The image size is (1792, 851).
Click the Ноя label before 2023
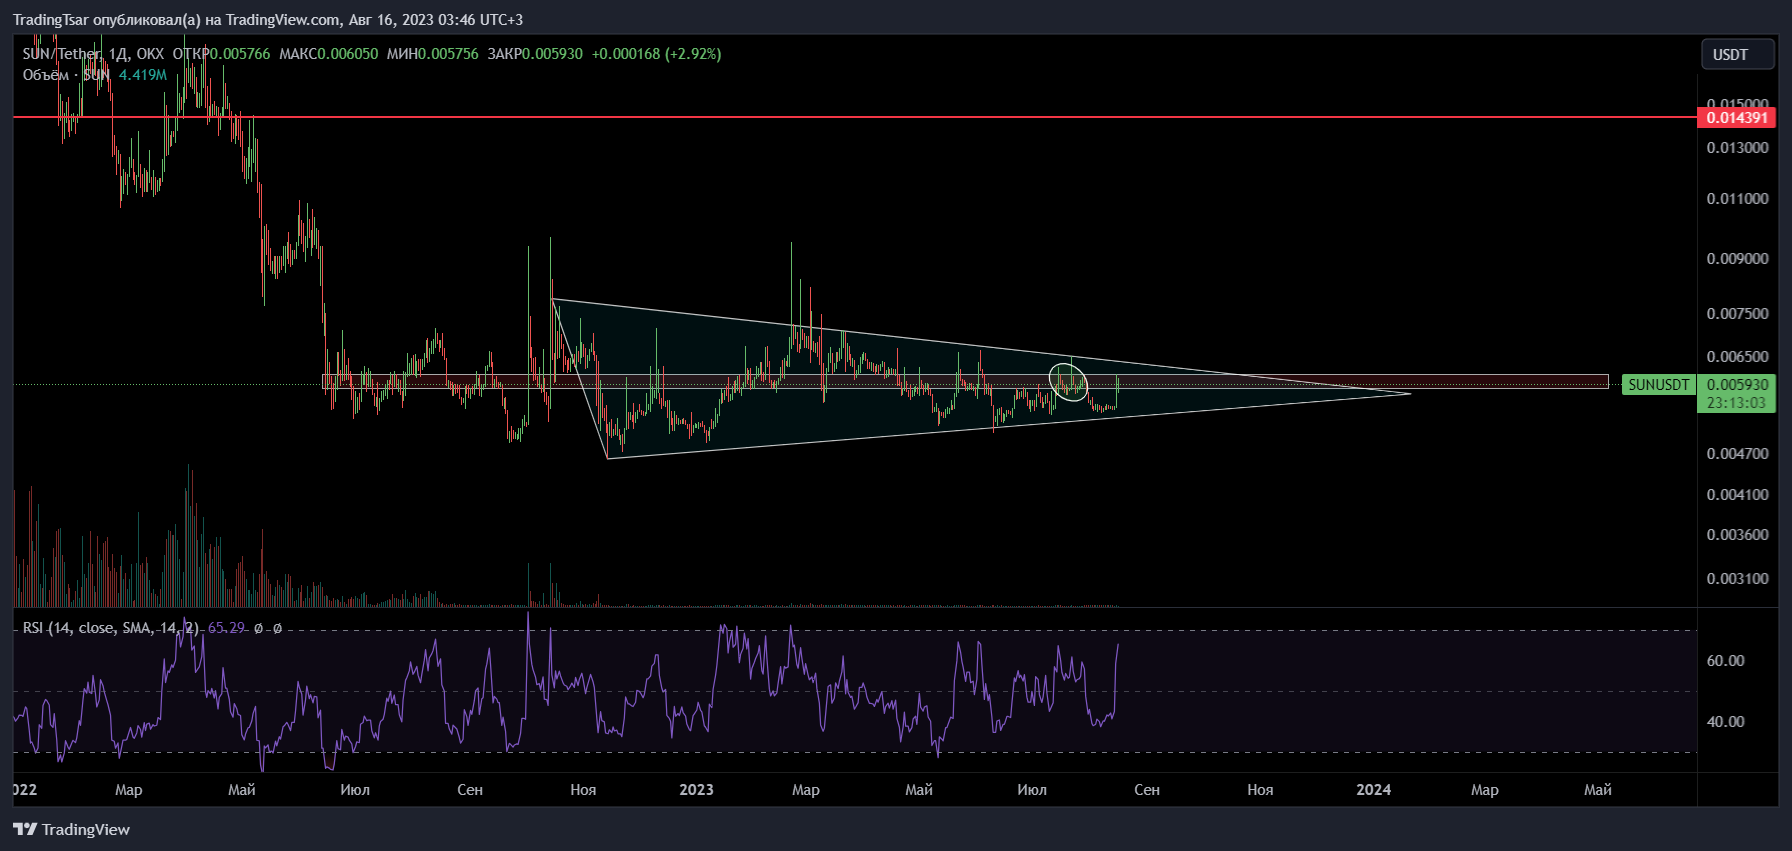(583, 790)
